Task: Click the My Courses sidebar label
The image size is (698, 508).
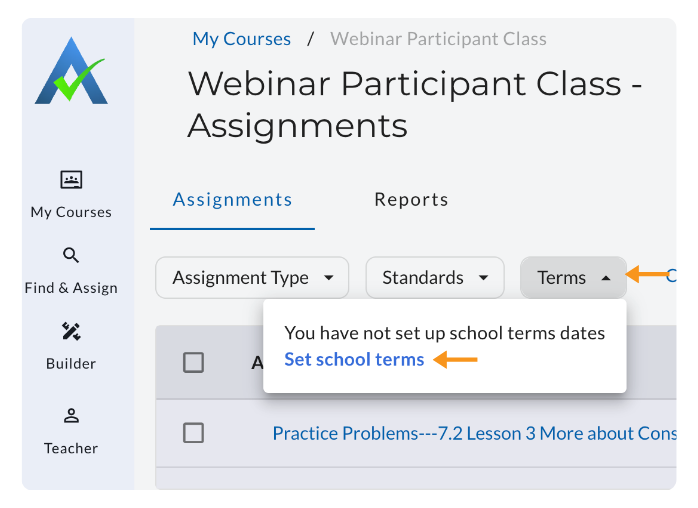Action: (71, 212)
